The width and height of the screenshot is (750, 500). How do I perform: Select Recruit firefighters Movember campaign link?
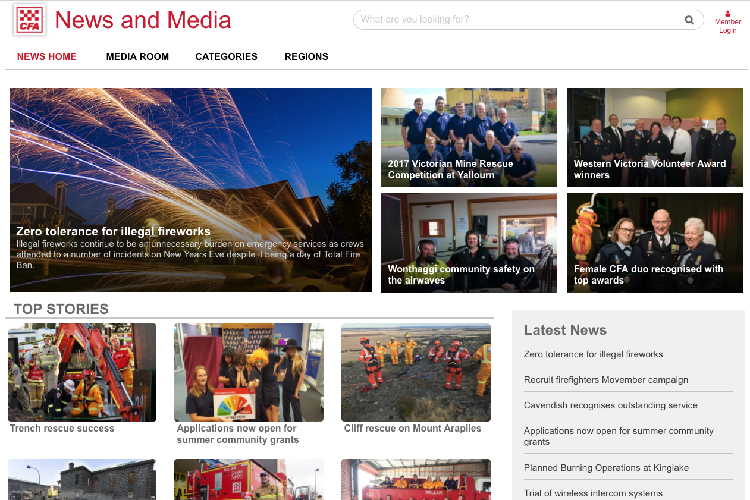606,380
